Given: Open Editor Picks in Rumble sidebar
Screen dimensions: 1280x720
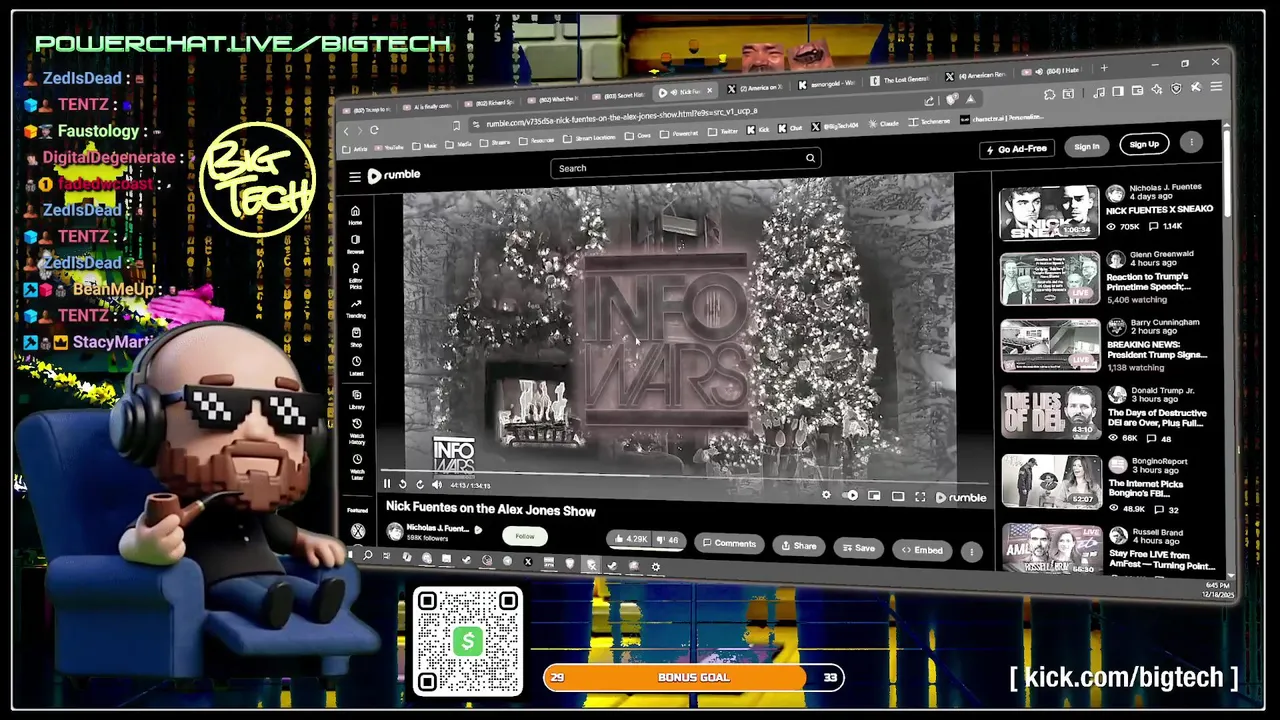Looking at the screenshot, I should tap(355, 274).
